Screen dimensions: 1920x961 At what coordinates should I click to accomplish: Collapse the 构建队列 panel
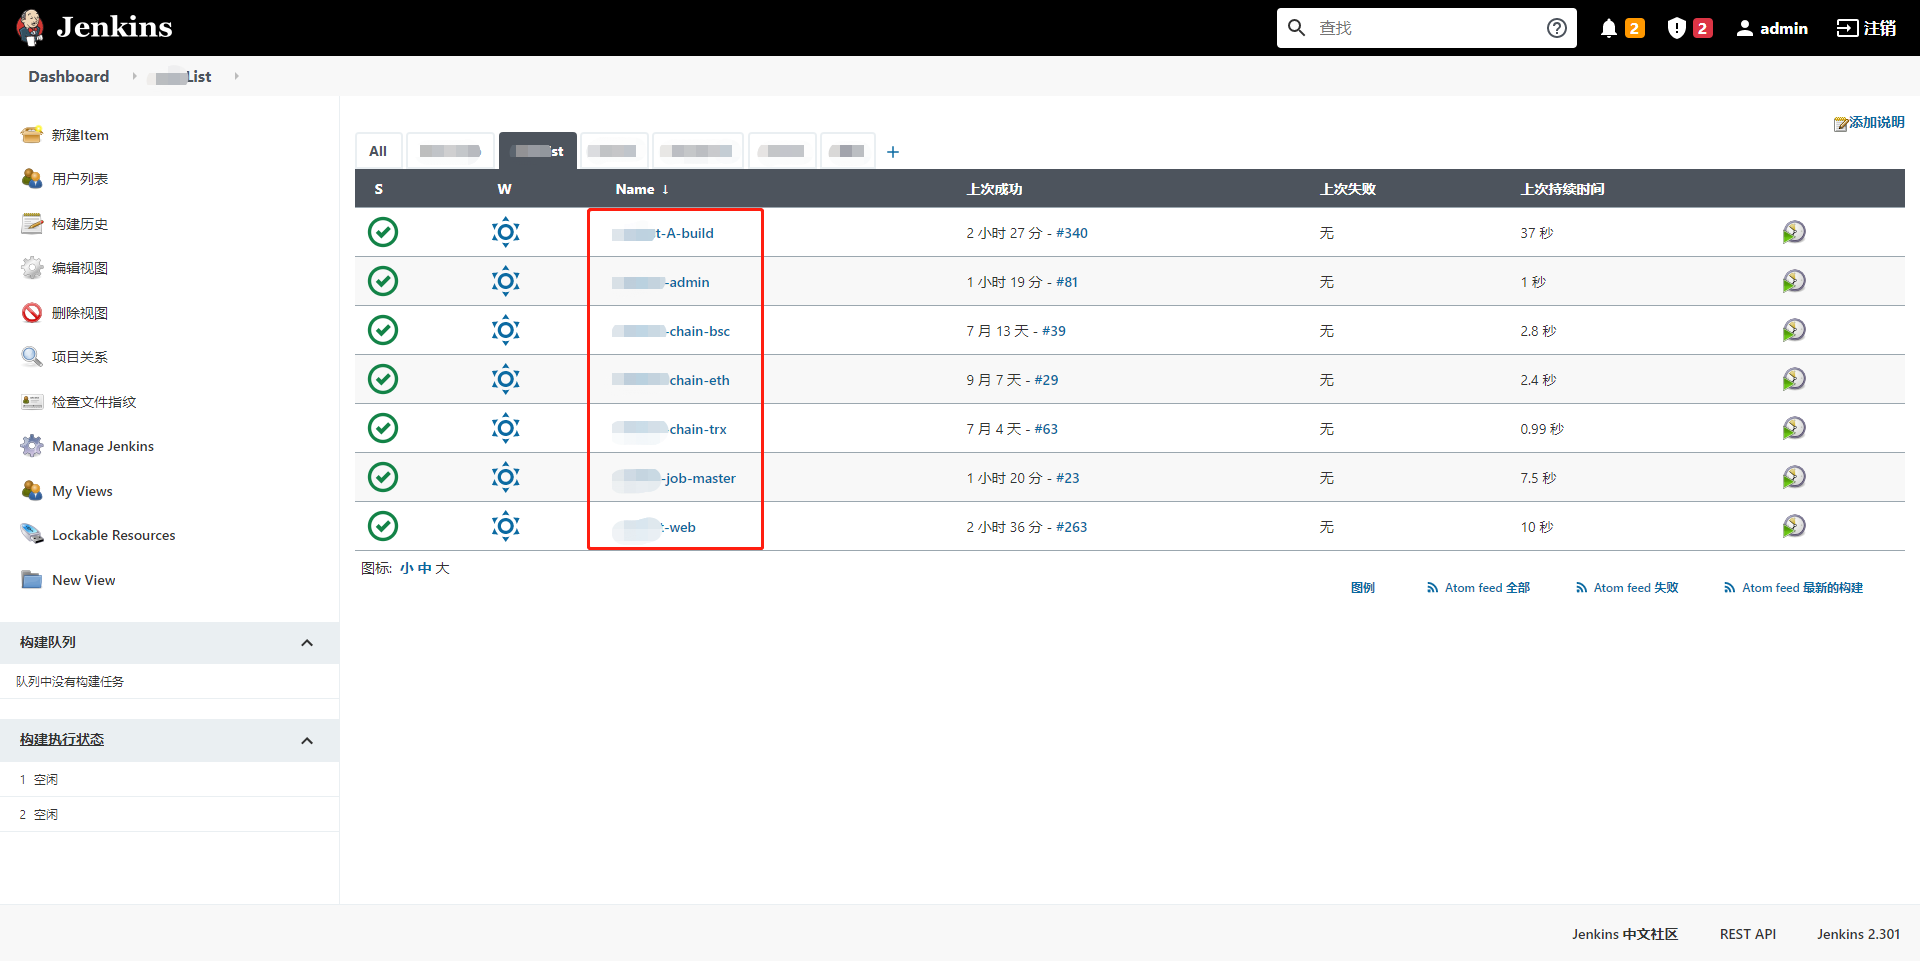click(307, 643)
